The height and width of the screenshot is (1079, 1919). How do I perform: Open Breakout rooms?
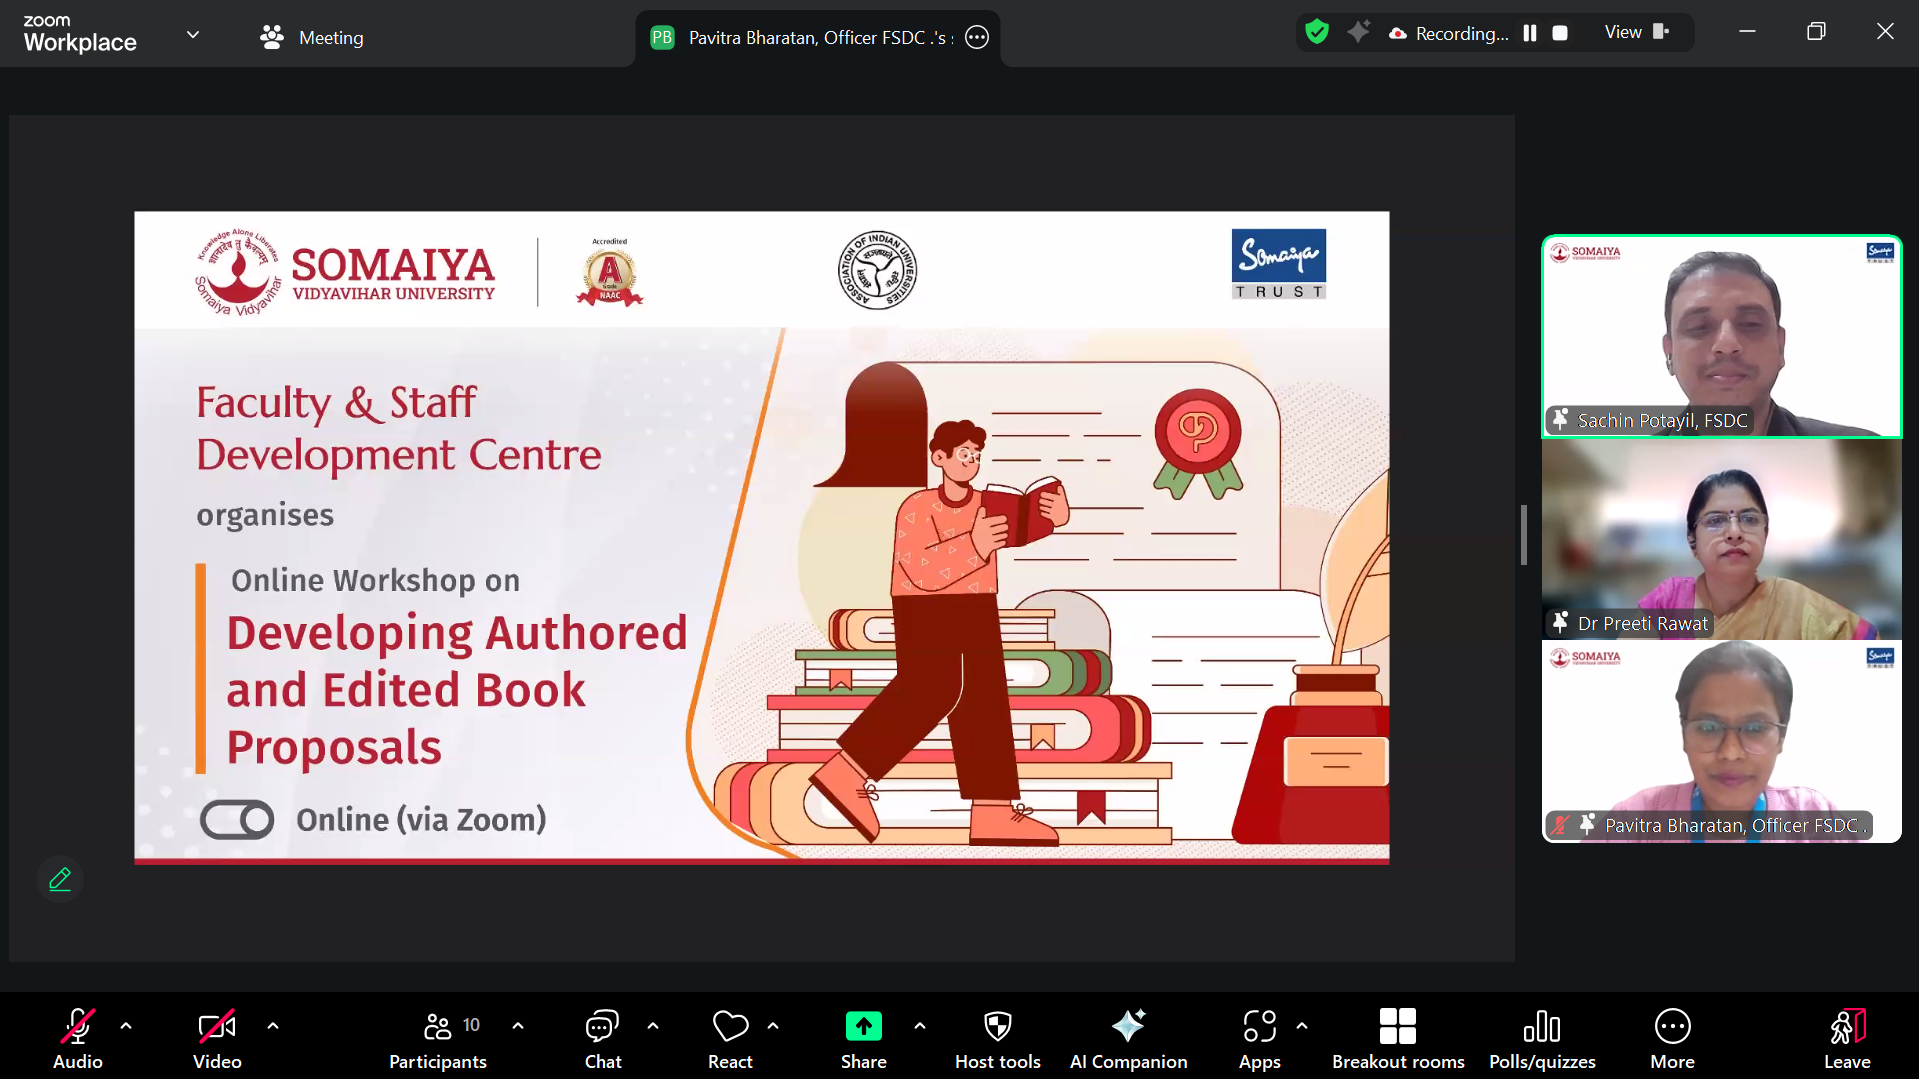[x=1397, y=1037]
